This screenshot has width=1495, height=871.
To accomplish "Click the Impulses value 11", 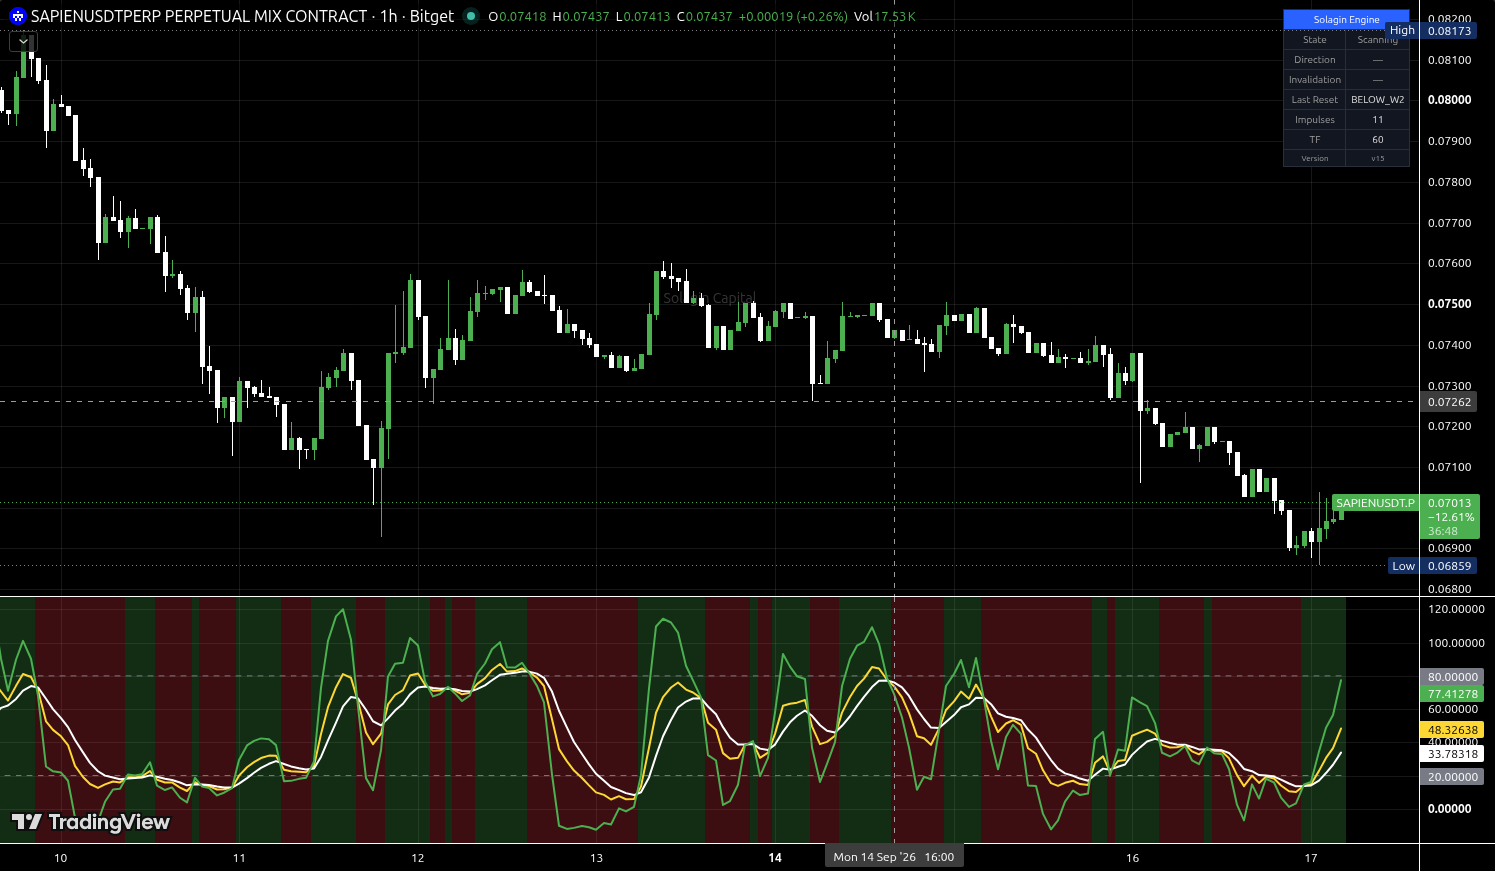I will tap(1377, 120).
